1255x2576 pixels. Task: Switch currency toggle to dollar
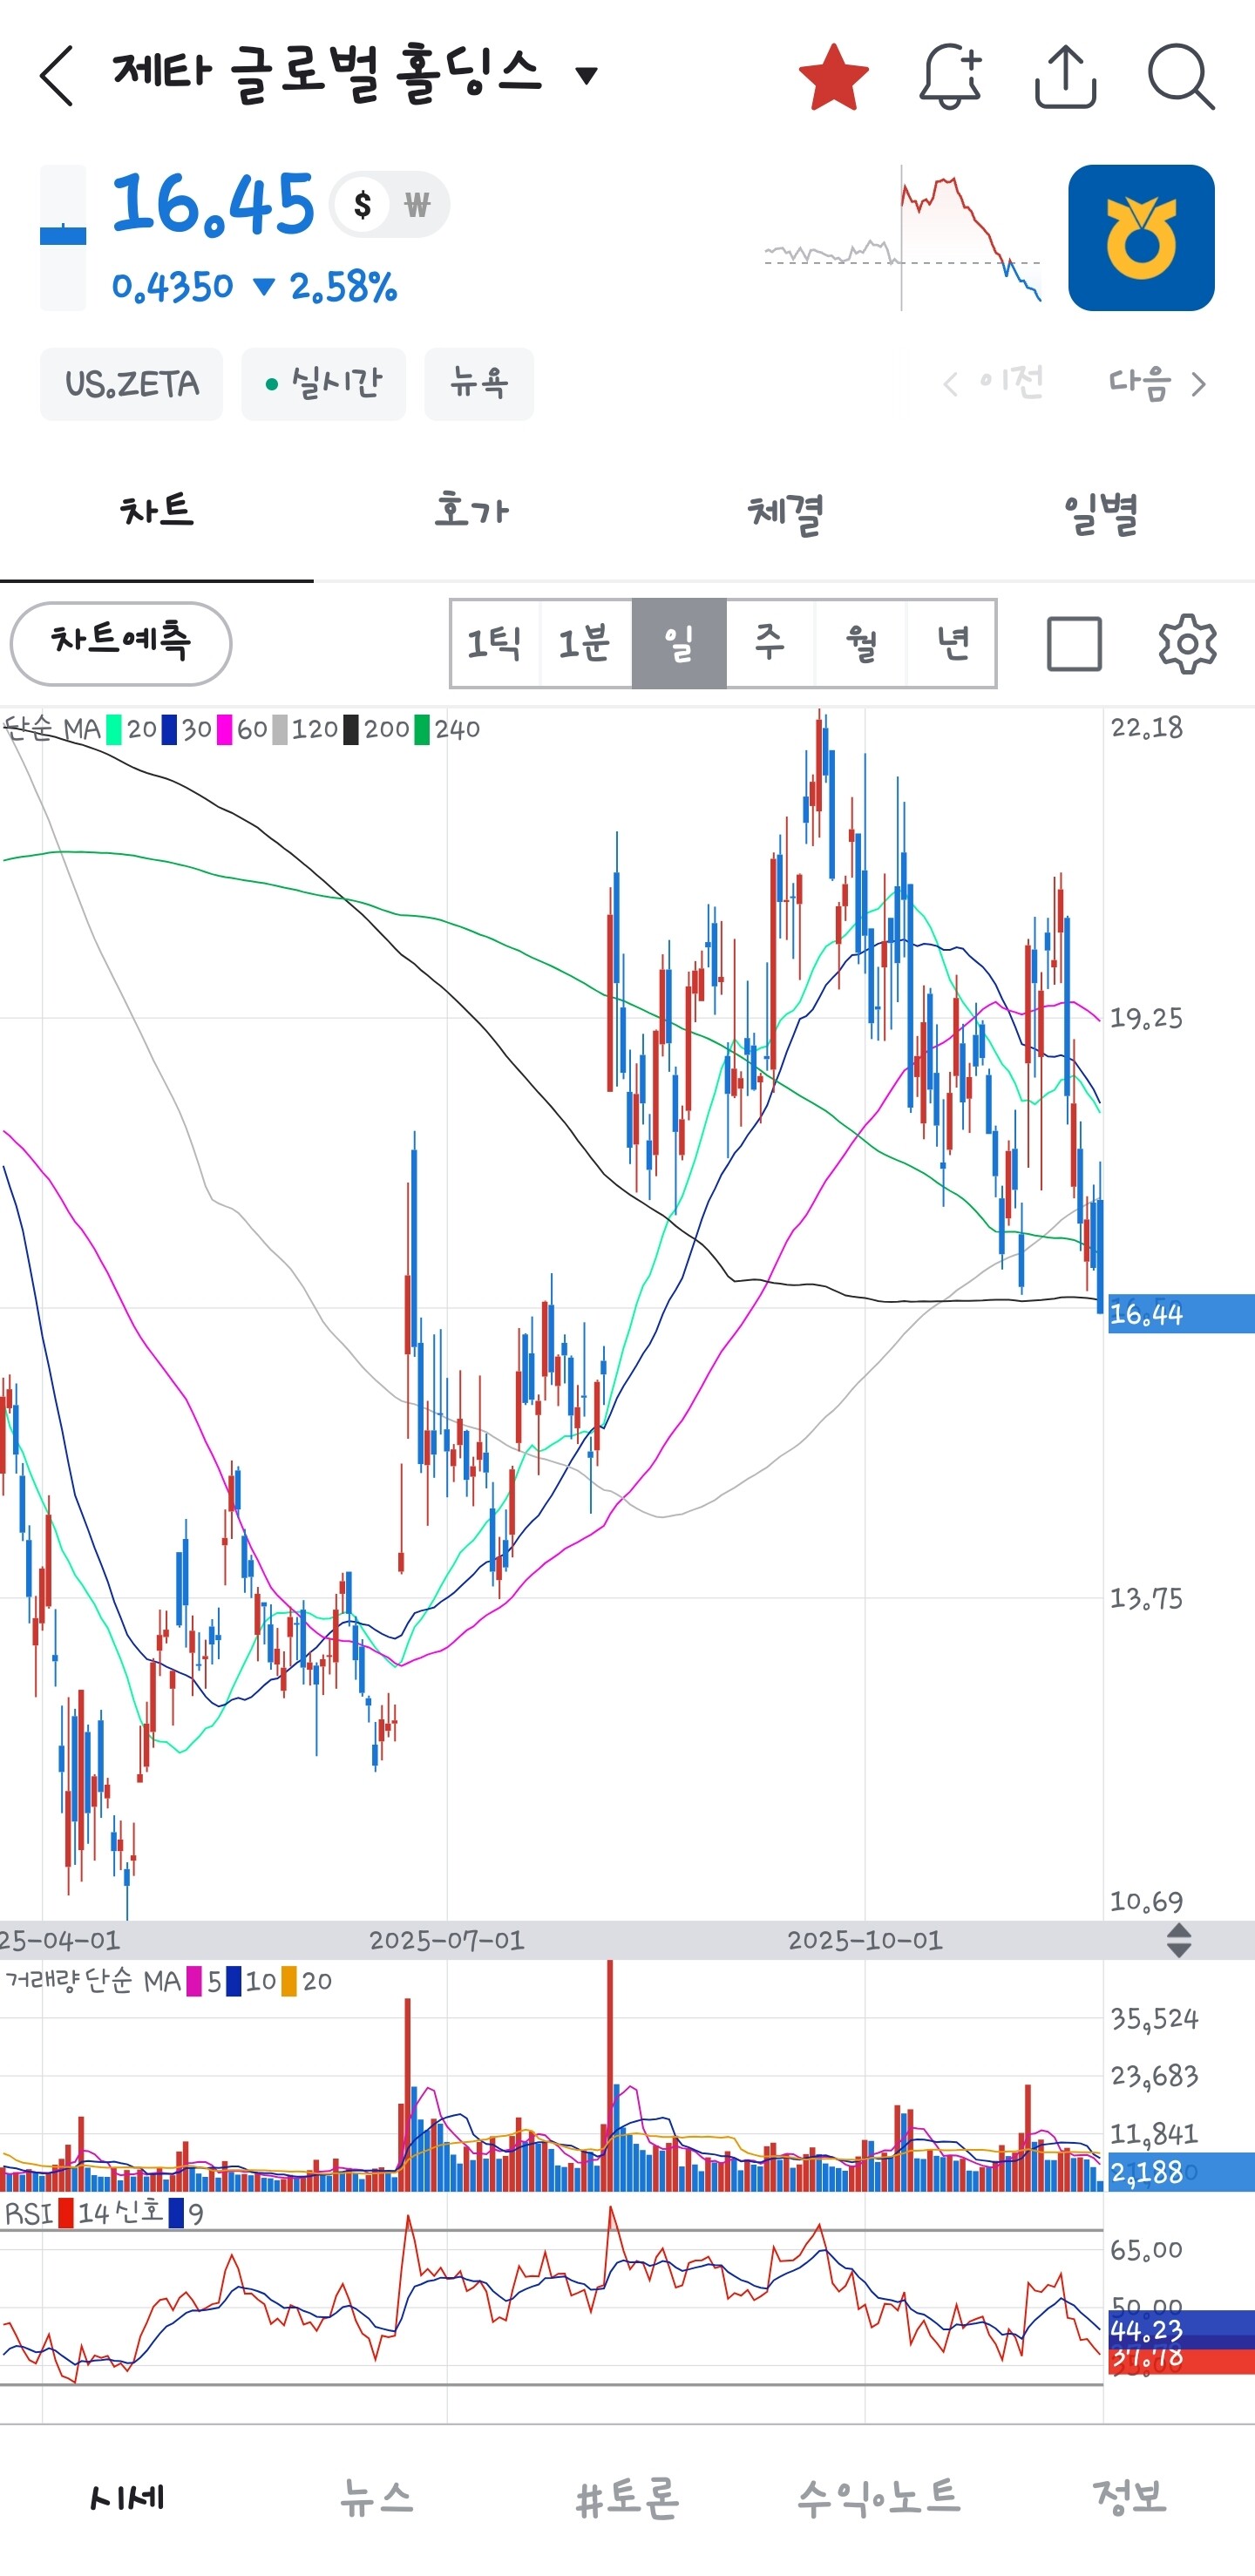[x=362, y=205]
